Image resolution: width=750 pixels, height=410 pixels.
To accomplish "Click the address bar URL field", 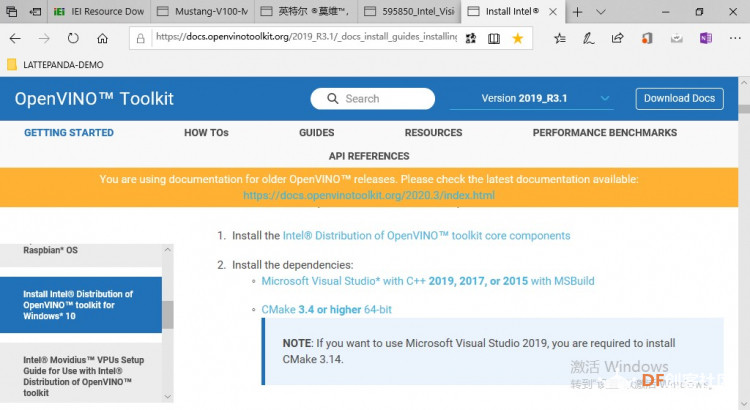I will [306, 37].
